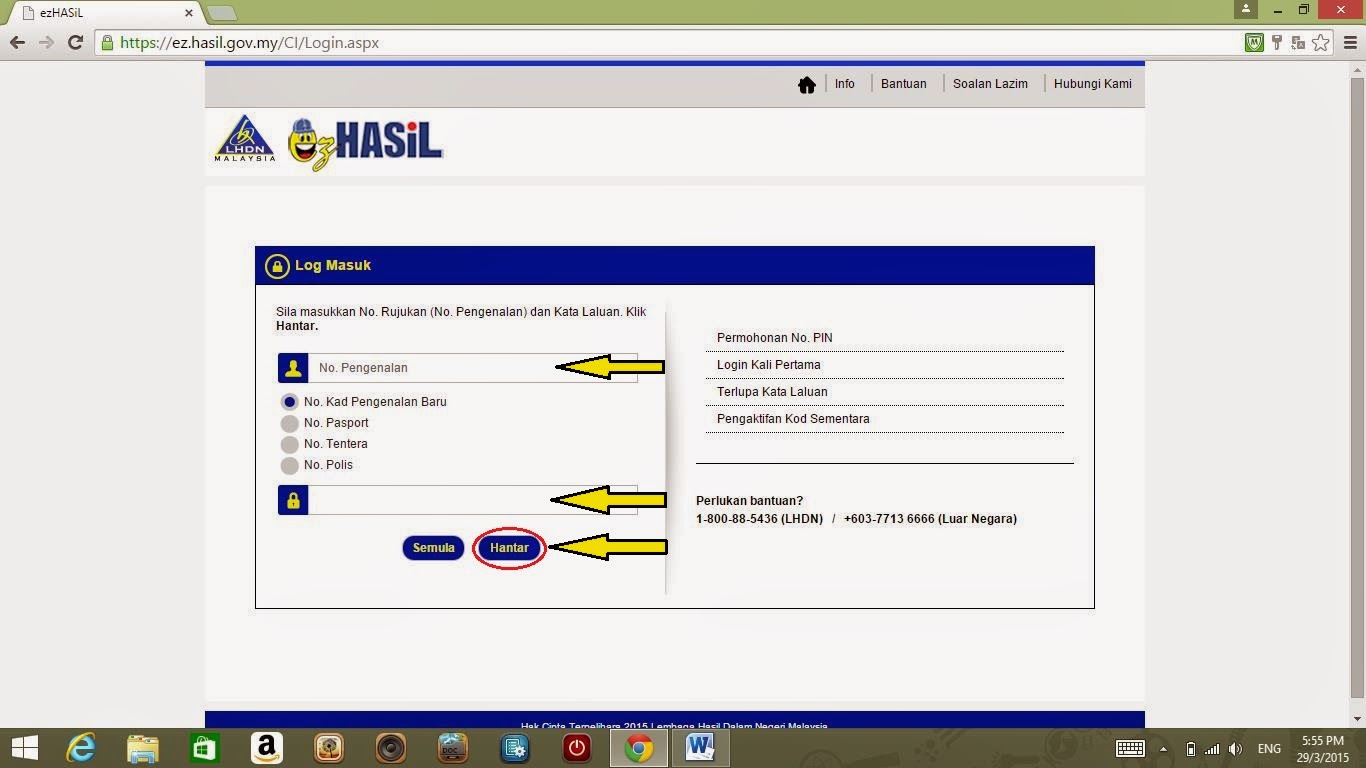Viewport: 1366px width, 768px height.
Task: Open the red power button taskbar app
Action: pyautogui.click(x=577, y=748)
